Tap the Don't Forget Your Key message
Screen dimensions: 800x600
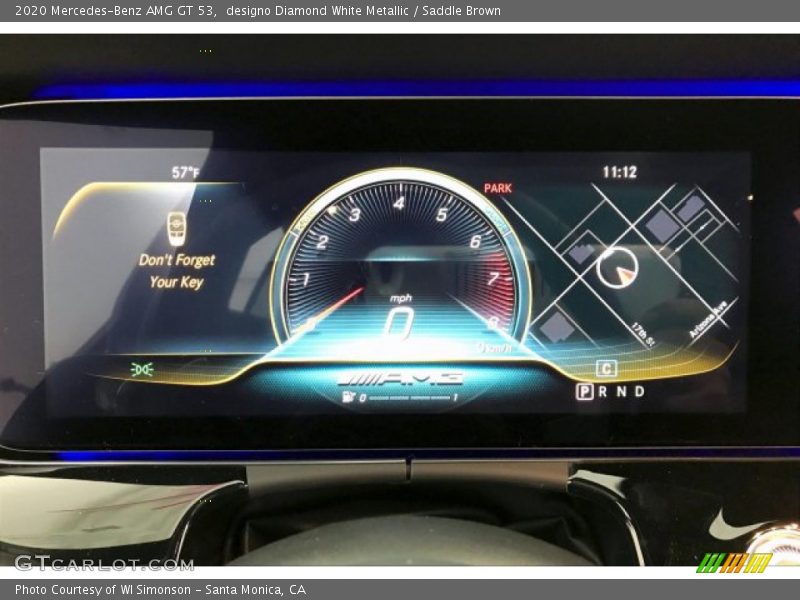[177, 271]
